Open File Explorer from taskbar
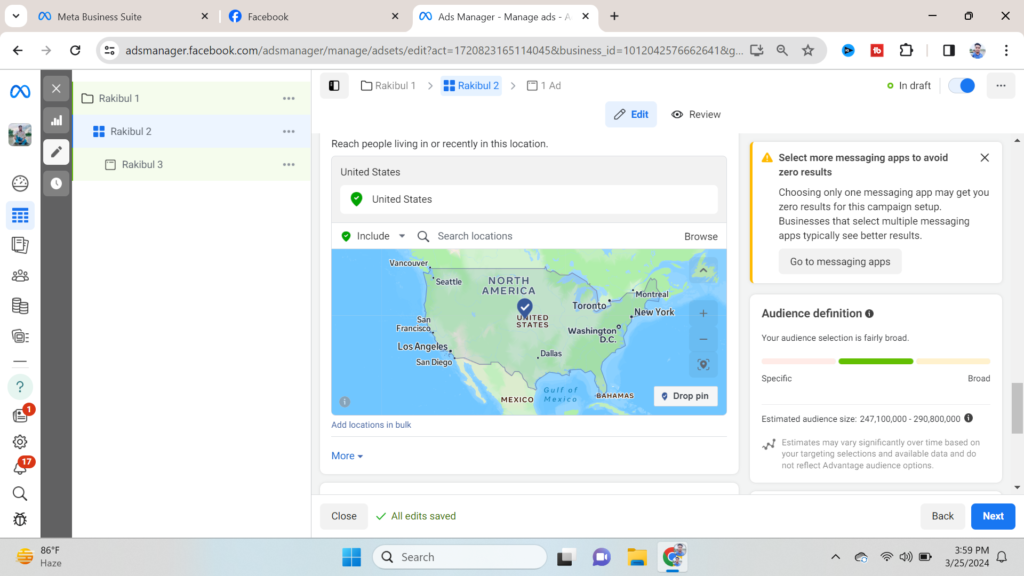The width and height of the screenshot is (1024, 576). 637,557
